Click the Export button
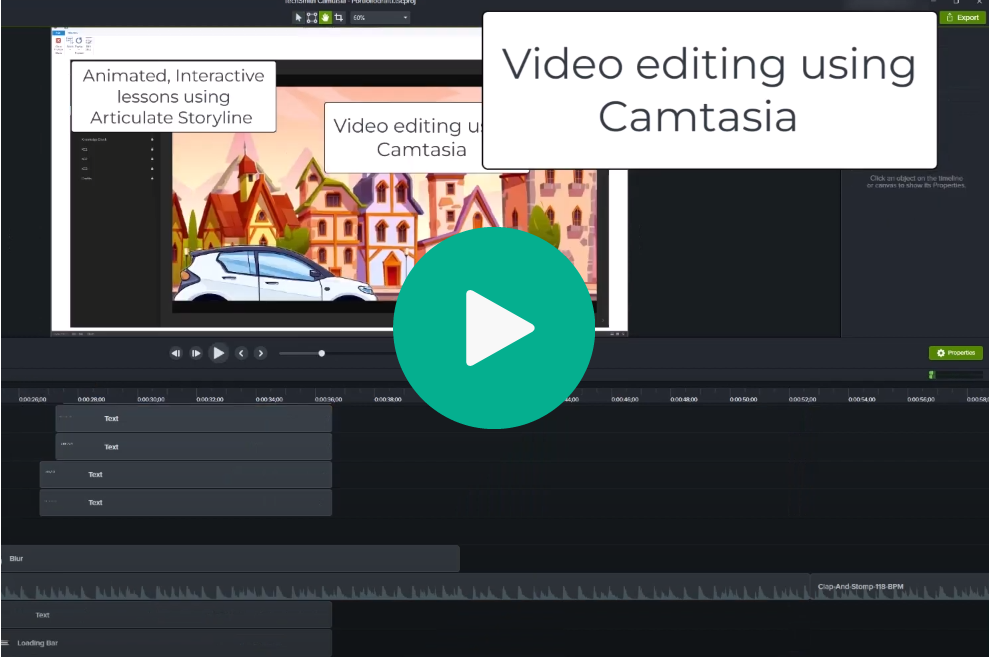Image resolution: width=989 pixels, height=657 pixels. 963,18
